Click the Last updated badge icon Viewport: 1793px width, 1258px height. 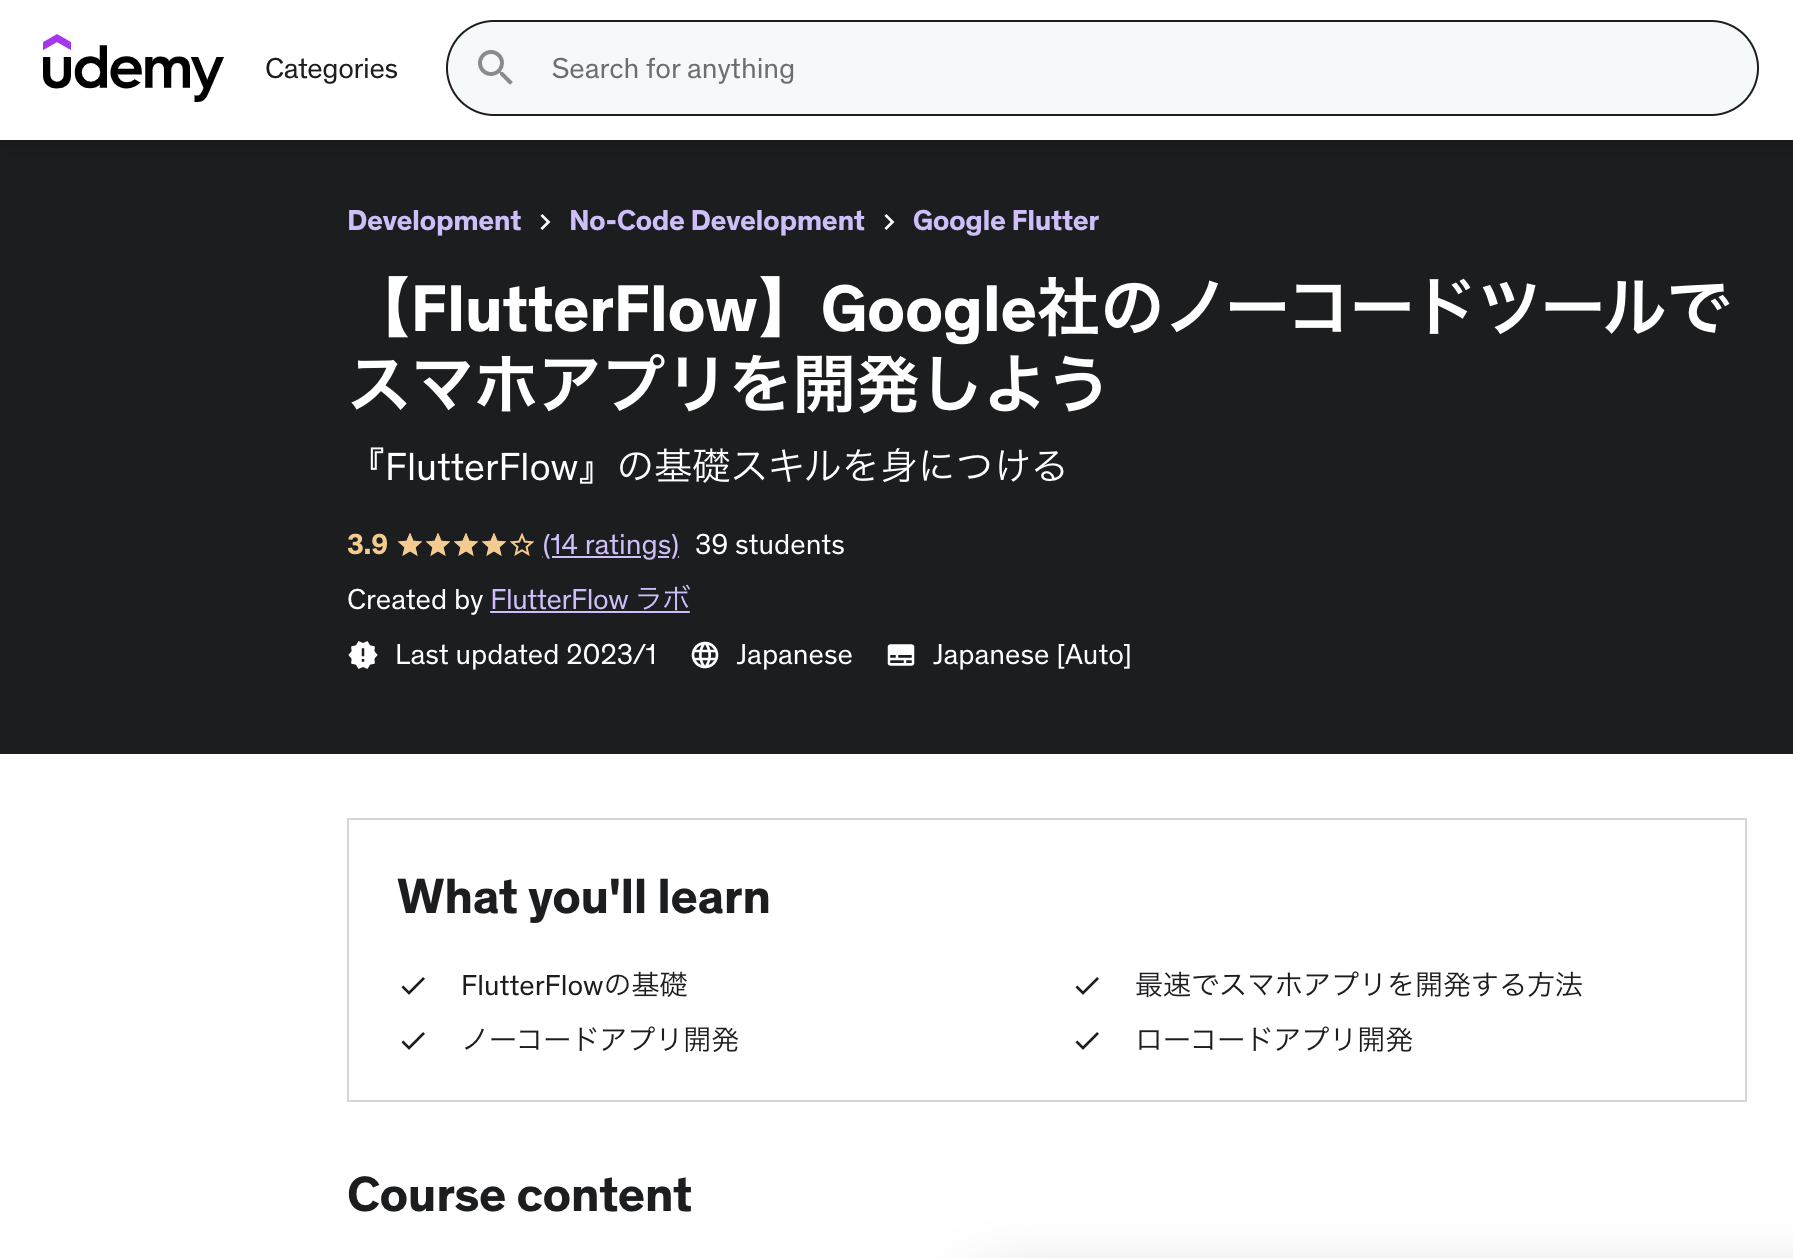point(363,655)
